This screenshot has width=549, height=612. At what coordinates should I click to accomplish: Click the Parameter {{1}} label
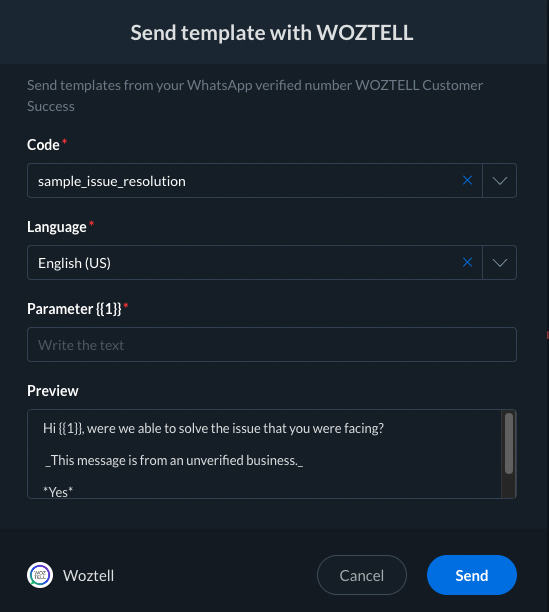74,309
